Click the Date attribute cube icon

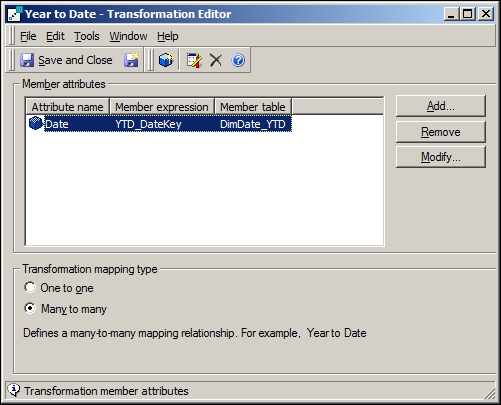pyautogui.click(x=36, y=123)
